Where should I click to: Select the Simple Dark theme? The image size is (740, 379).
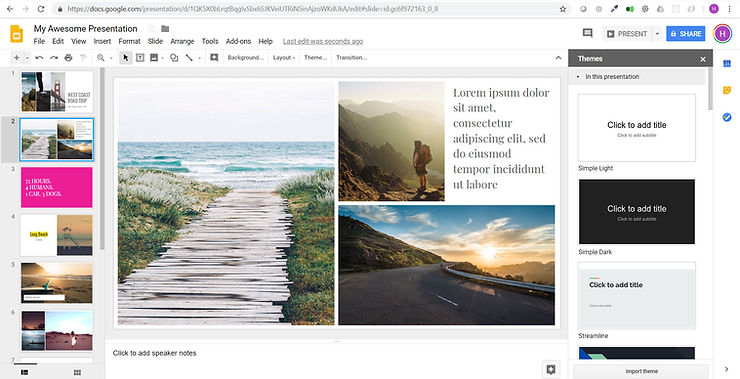tap(637, 211)
